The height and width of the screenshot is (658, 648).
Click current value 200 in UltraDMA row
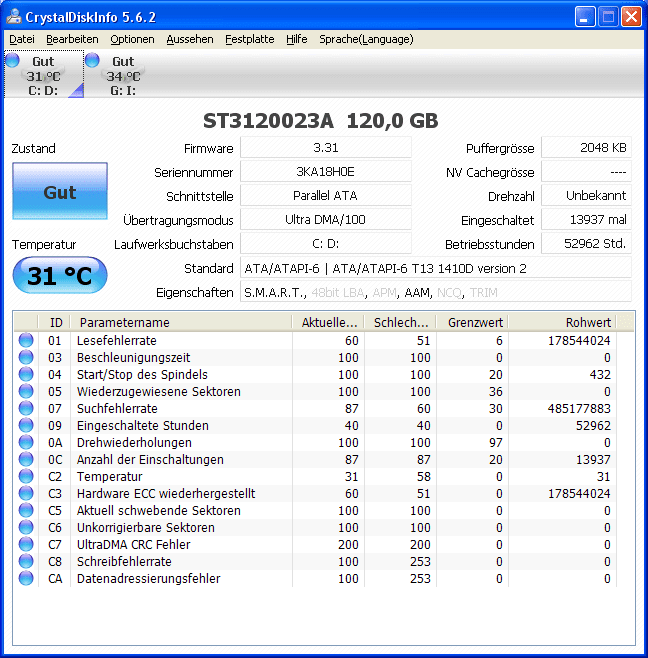(x=348, y=544)
